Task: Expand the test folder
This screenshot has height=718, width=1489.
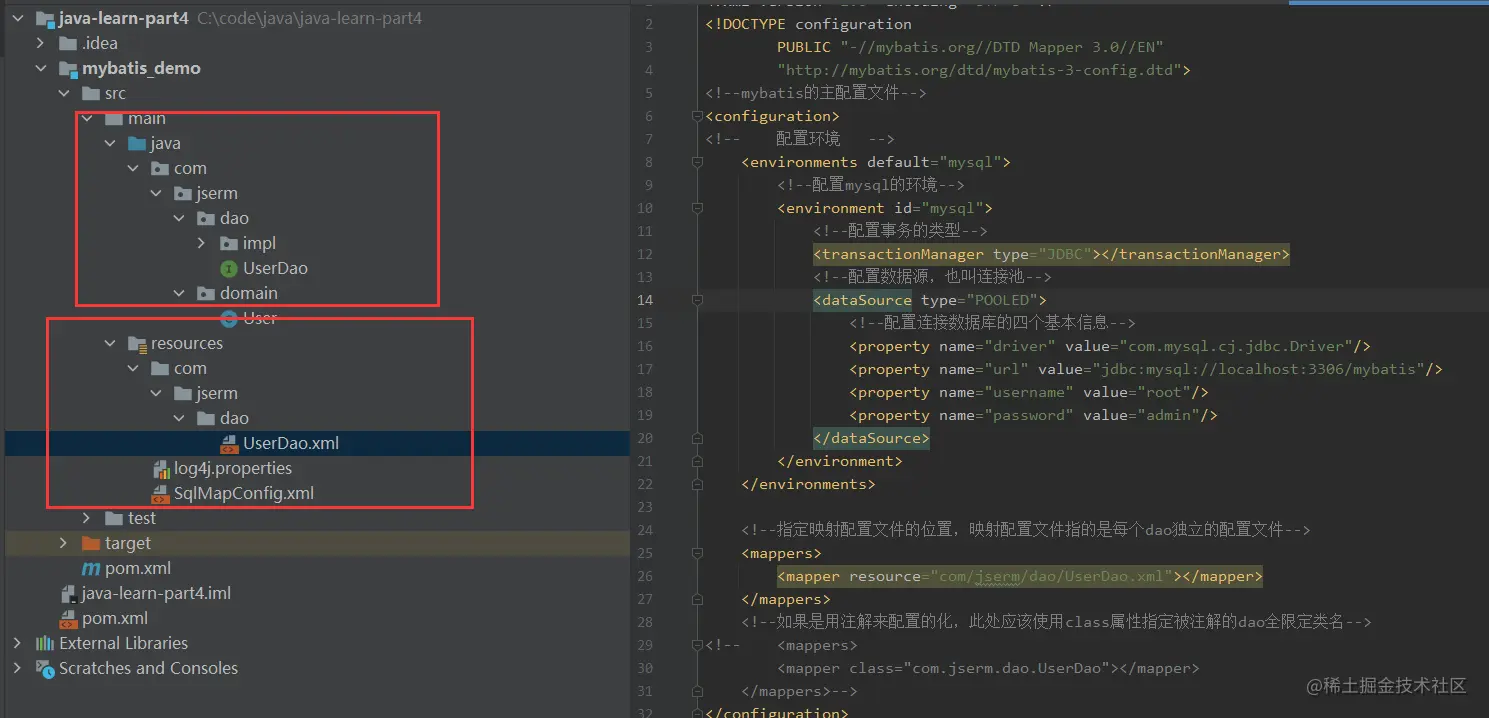Action: 87,518
